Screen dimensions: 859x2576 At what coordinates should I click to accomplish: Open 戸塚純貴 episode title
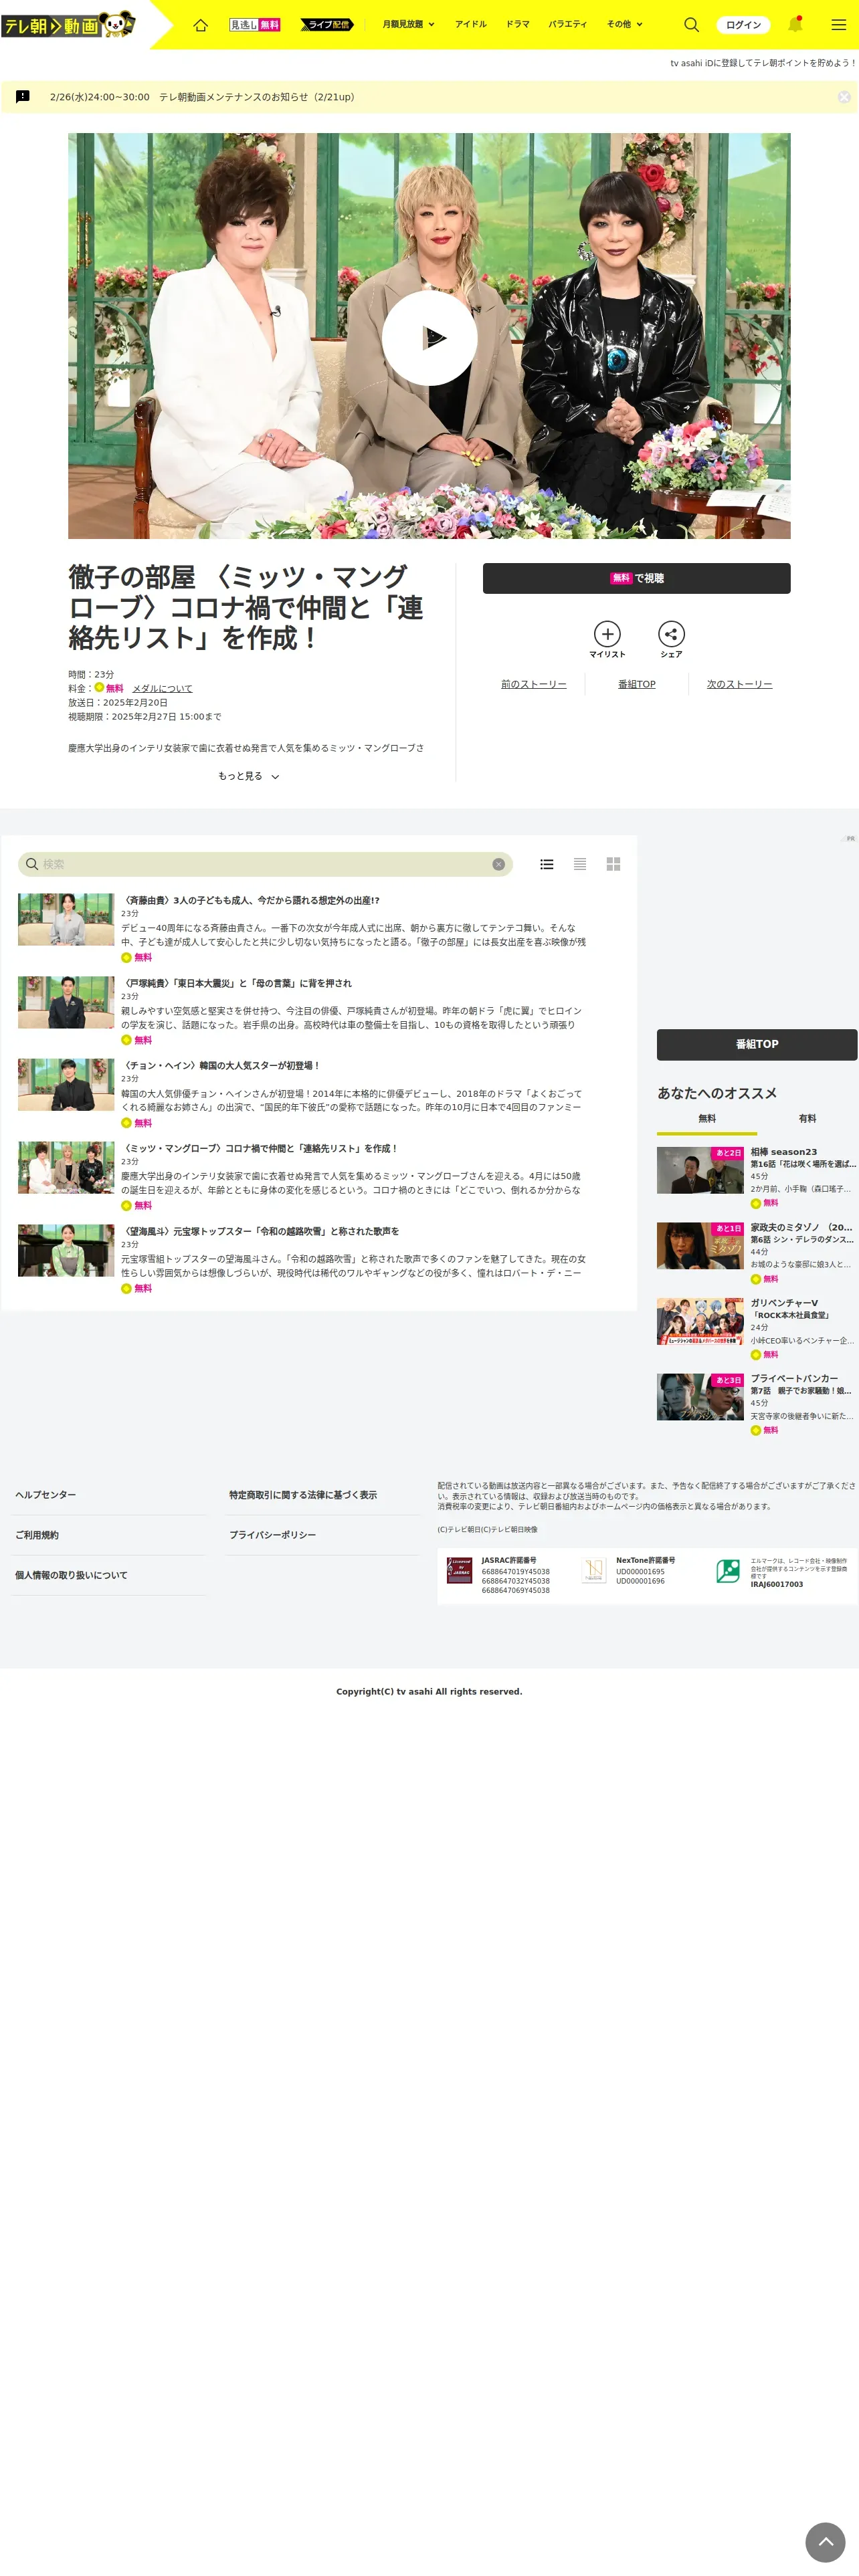[236, 983]
